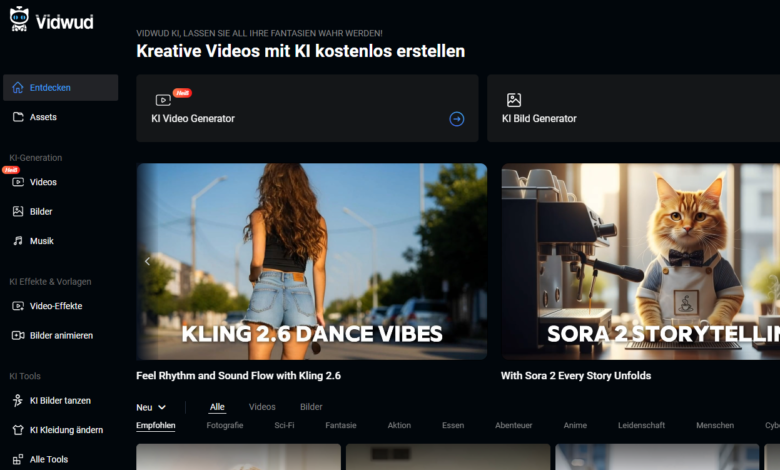The image size is (780, 470).
Task: Switch to the Videos tab
Action: pyautogui.click(x=262, y=407)
